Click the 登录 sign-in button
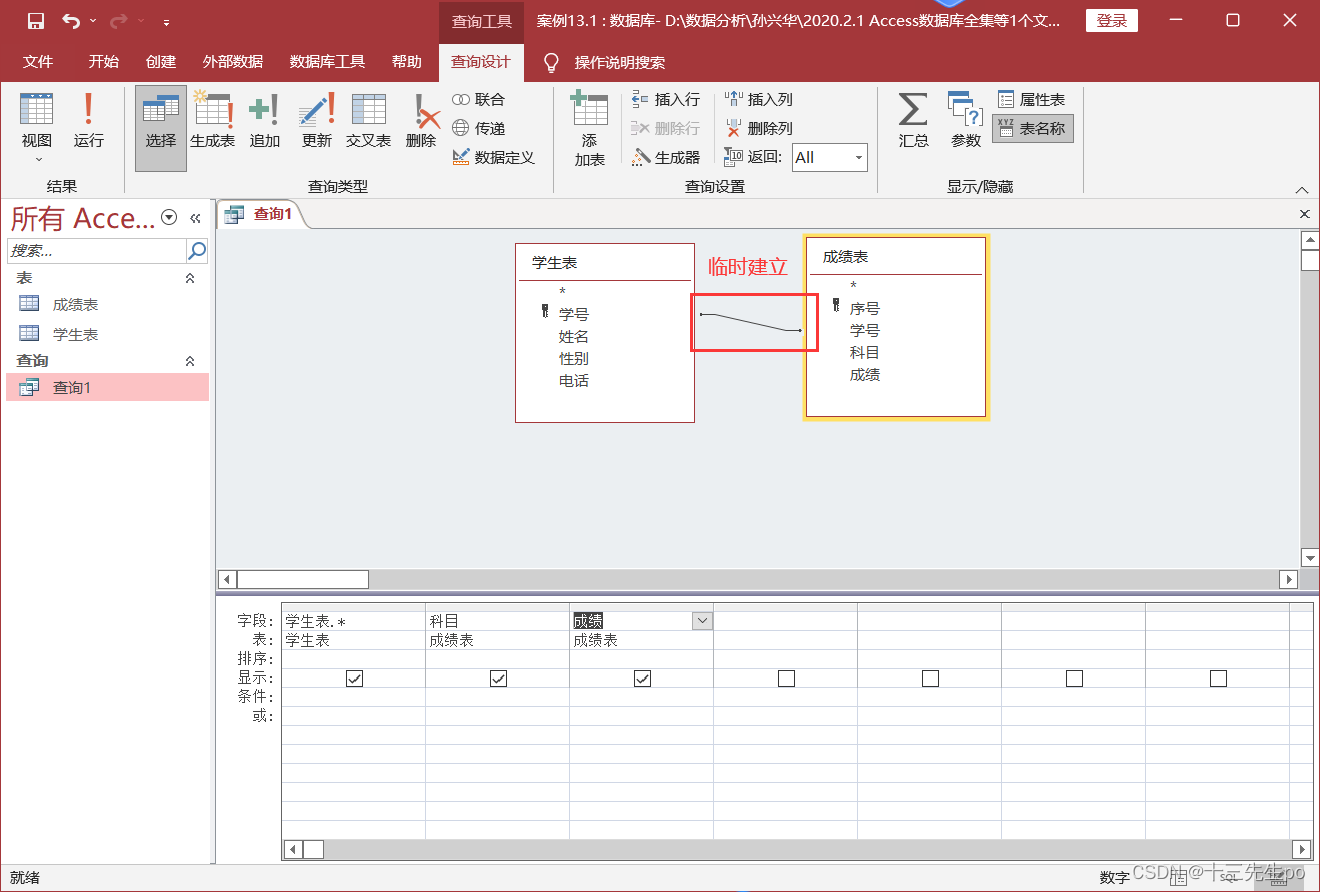 pos(1112,21)
